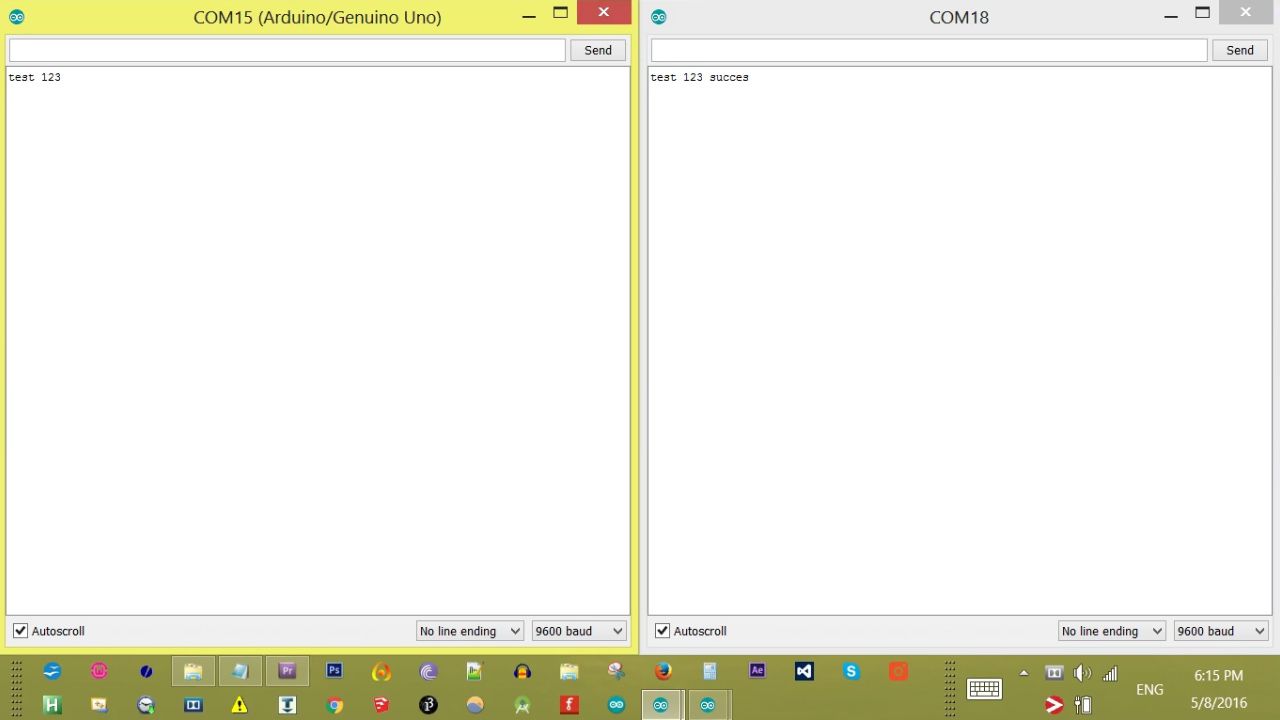Image resolution: width=1280 pixels, height=720 pixels.
Task: Focus the COM18 serial input field
Action: 929,50
